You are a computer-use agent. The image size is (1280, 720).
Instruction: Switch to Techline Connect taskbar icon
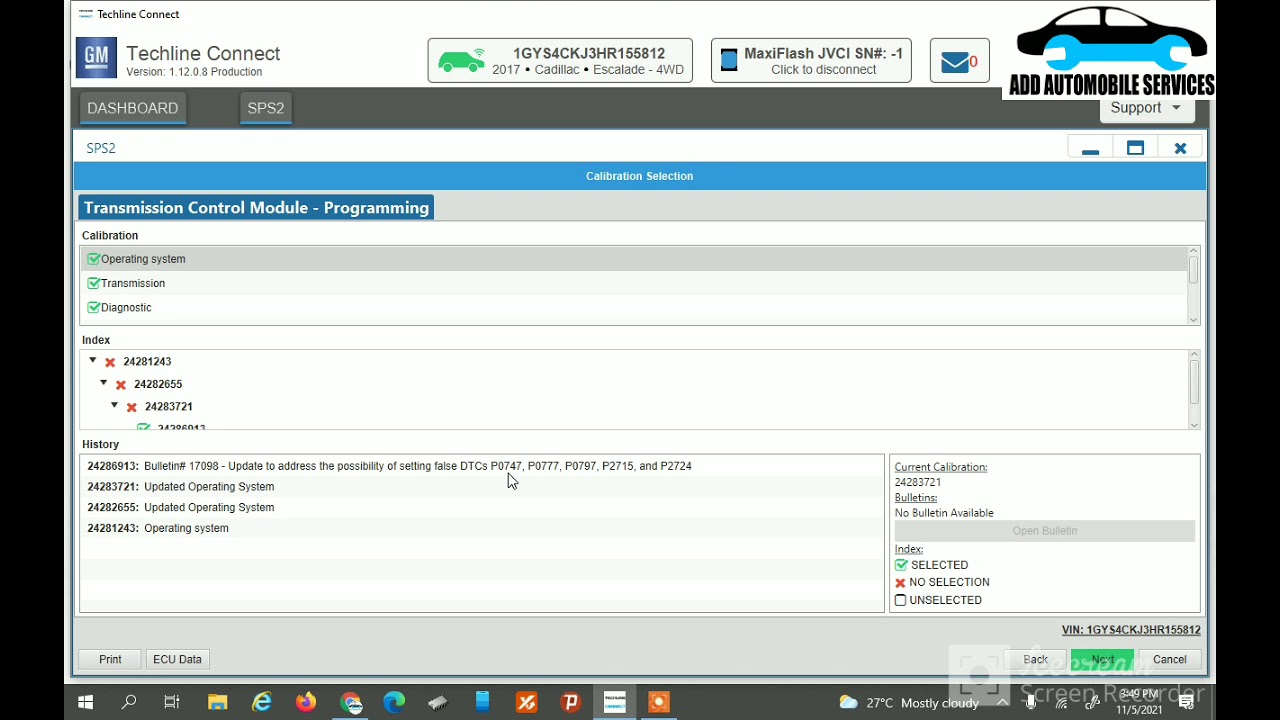[614, 702]
